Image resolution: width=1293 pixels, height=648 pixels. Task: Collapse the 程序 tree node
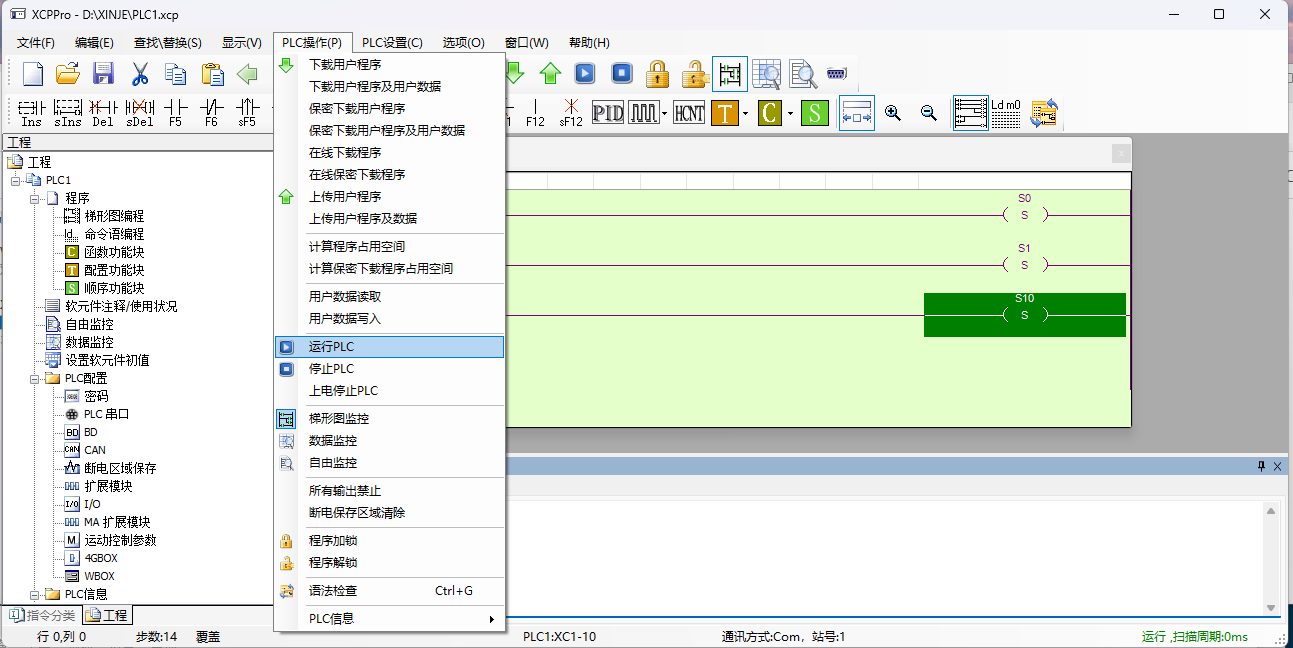tap(34, 198)
